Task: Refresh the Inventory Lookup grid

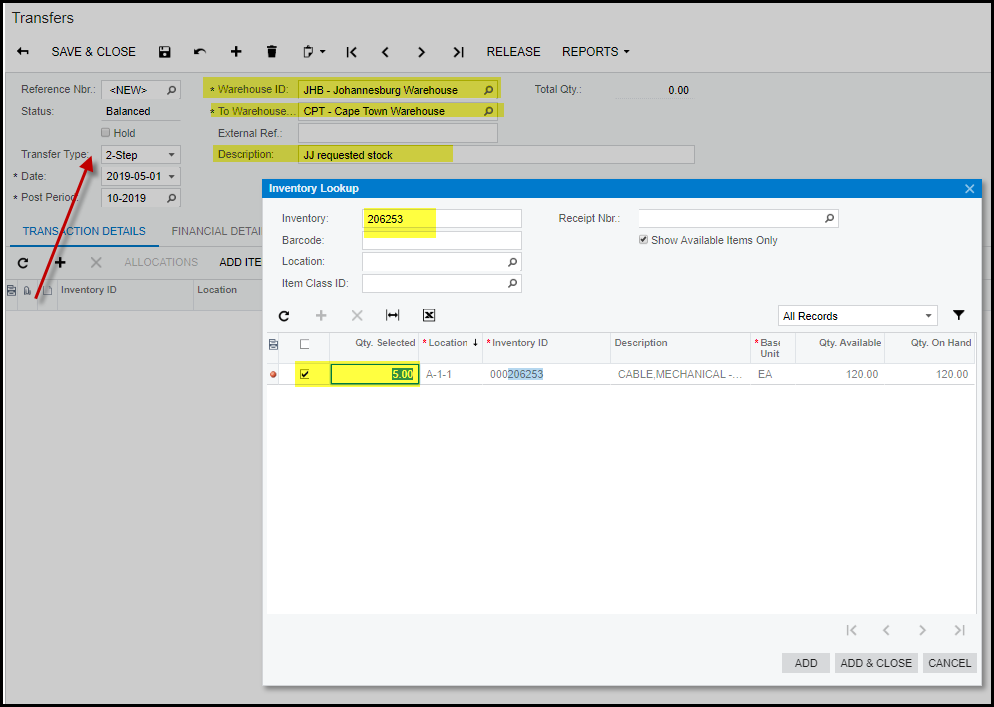Action: 284,316
